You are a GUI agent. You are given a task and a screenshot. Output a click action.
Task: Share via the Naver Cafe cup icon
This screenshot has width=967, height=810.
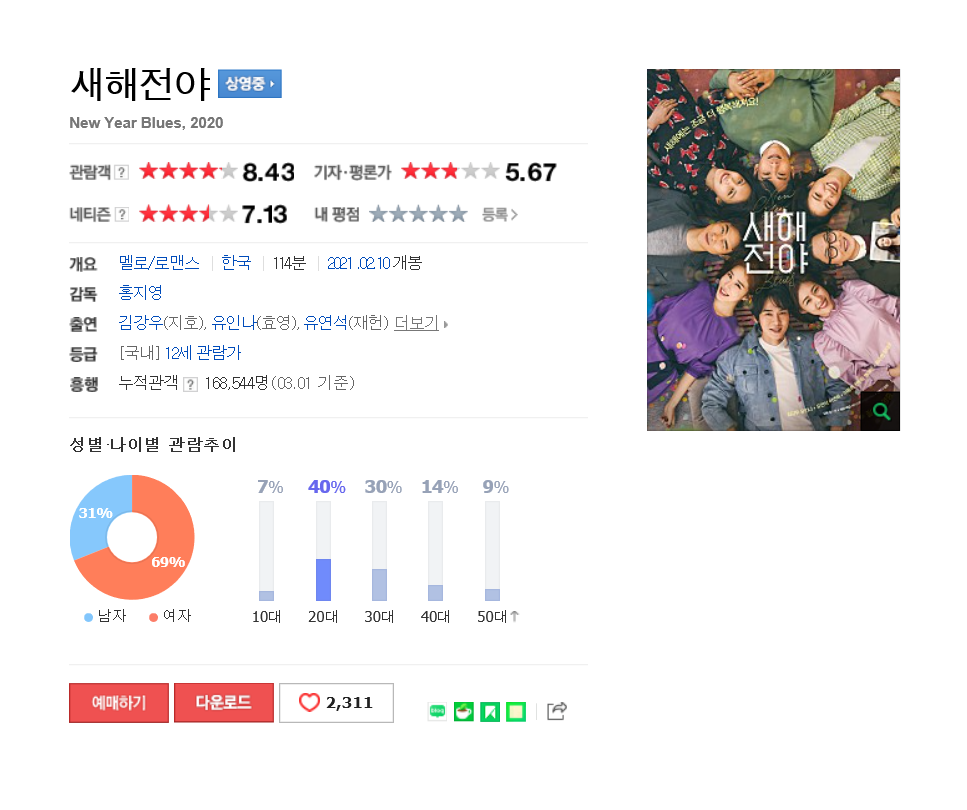pyautogui.click(x=464, y=711)
